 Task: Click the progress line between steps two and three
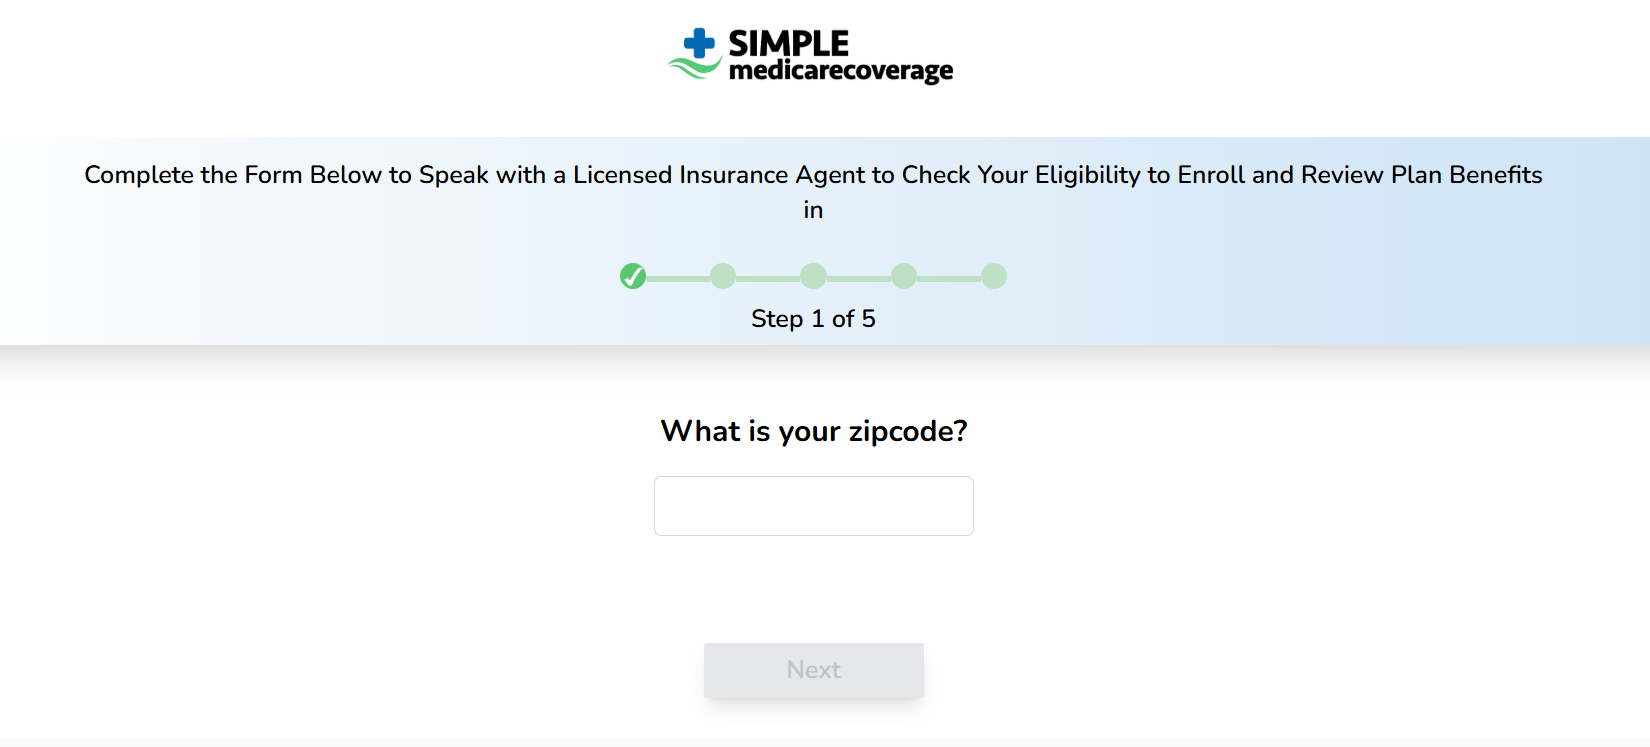[x=768, y=278]
